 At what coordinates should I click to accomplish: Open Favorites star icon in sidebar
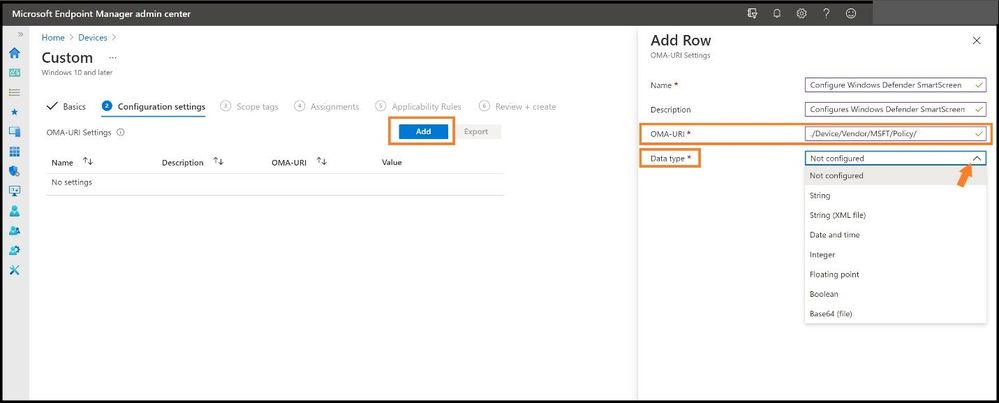point(14,112)
